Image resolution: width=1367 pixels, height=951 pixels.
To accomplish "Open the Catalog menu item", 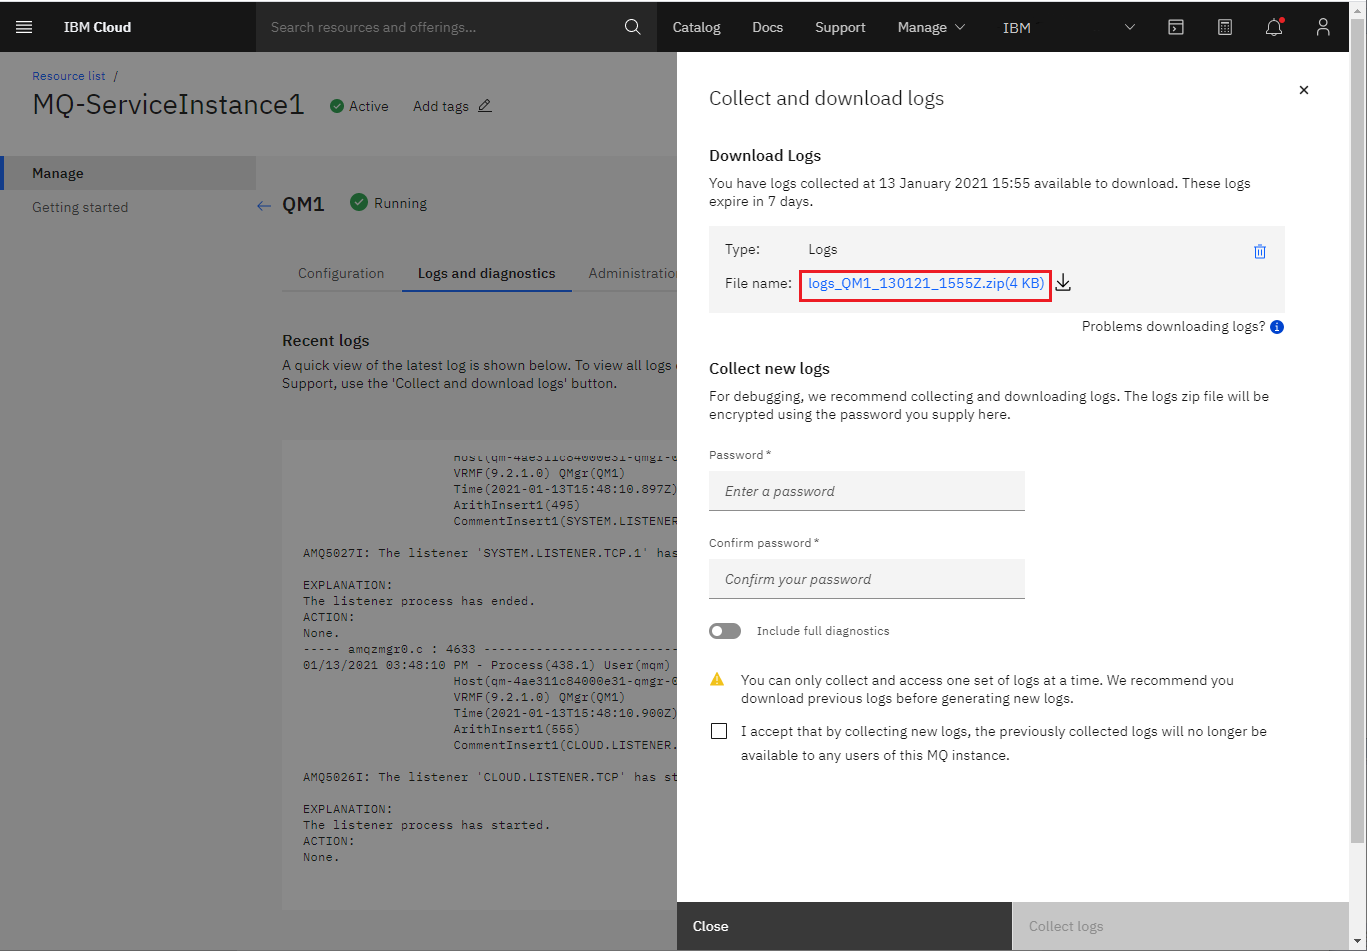I will 697,27.
